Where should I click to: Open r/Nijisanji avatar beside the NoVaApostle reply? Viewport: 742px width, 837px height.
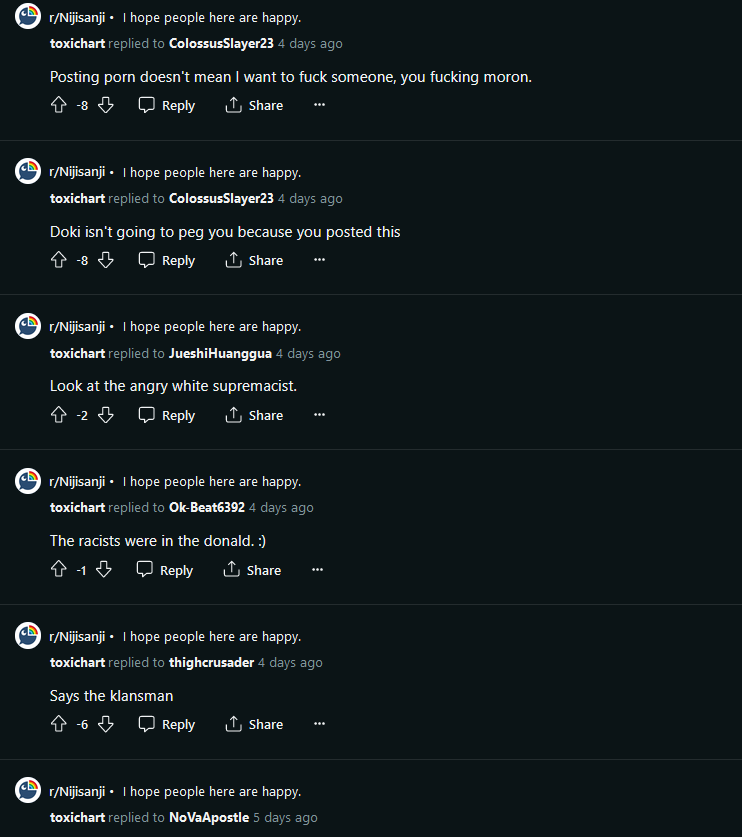tap(28, 790)
